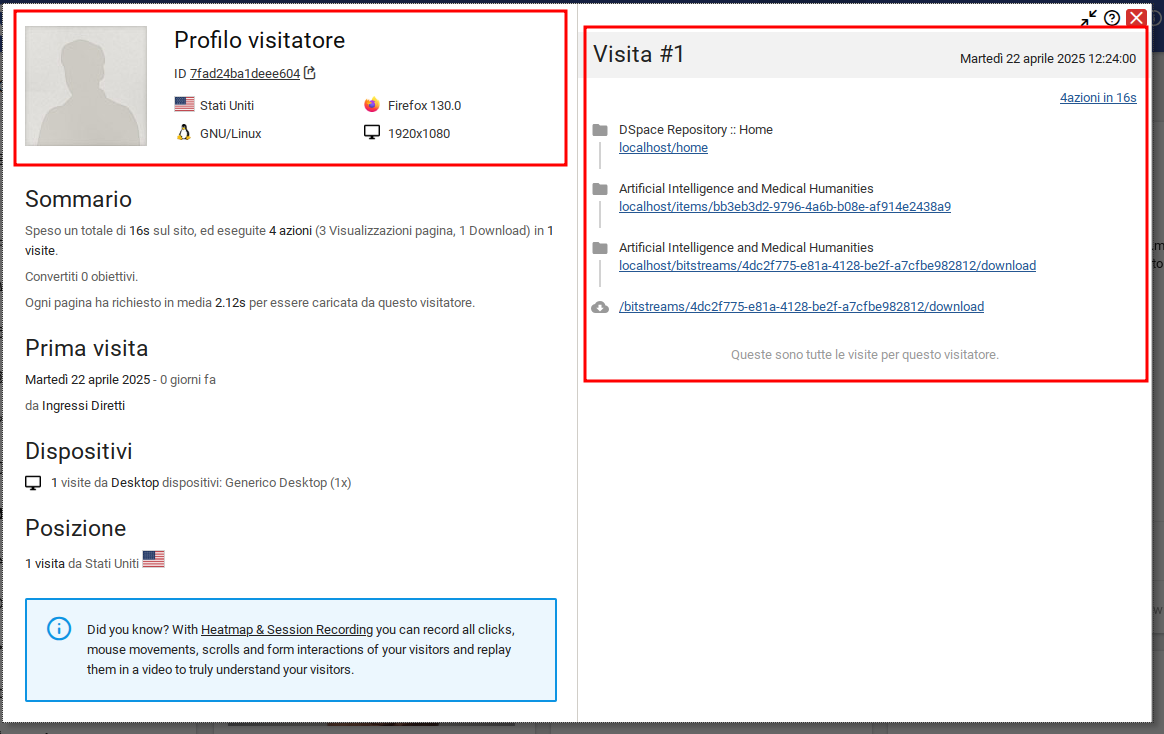This screenshot has width=1164, height=734.
Task: Click the flag icon in the Posizione section
Action: pyautogui.click(x=153, y=560)
